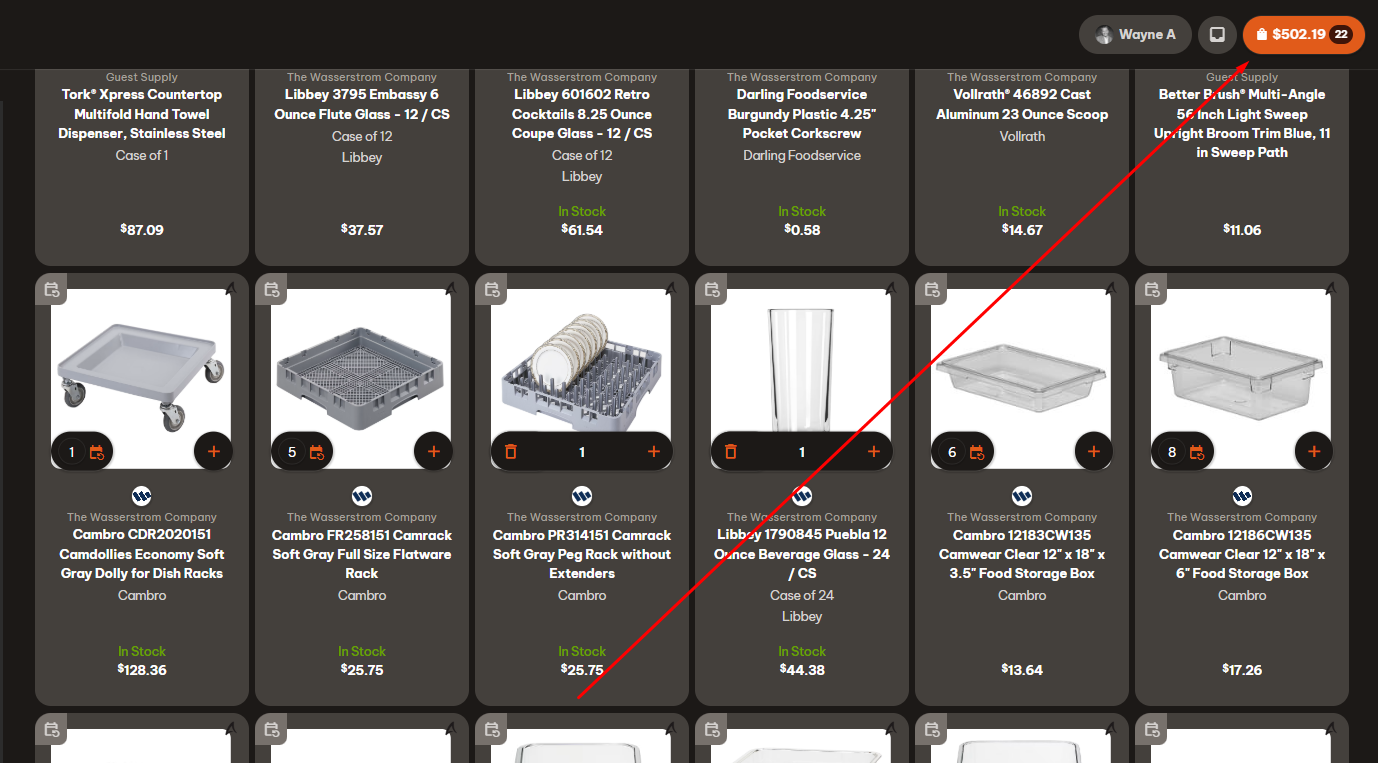Open Libbey 601602 Retro Cocktails Coupe Glass title
The height and width of the screenshot is (763, 1378).
[x=582, y=114]
